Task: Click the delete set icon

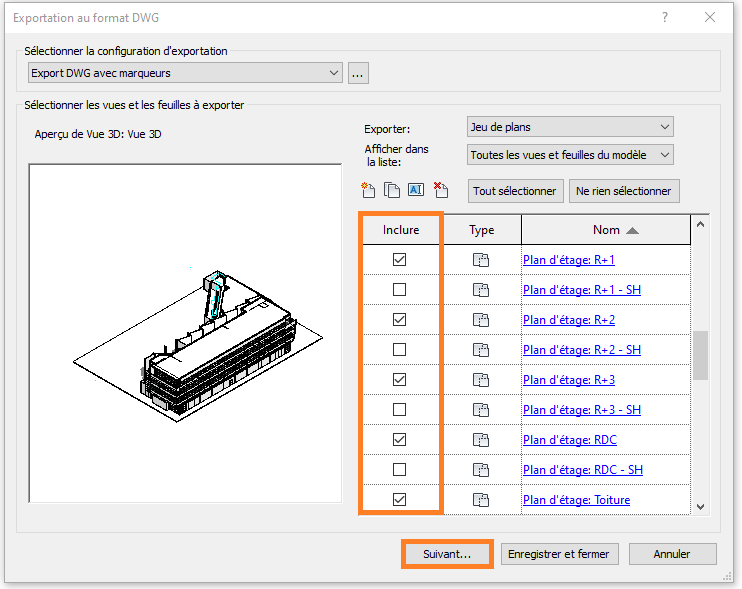Action: (441, 190)
